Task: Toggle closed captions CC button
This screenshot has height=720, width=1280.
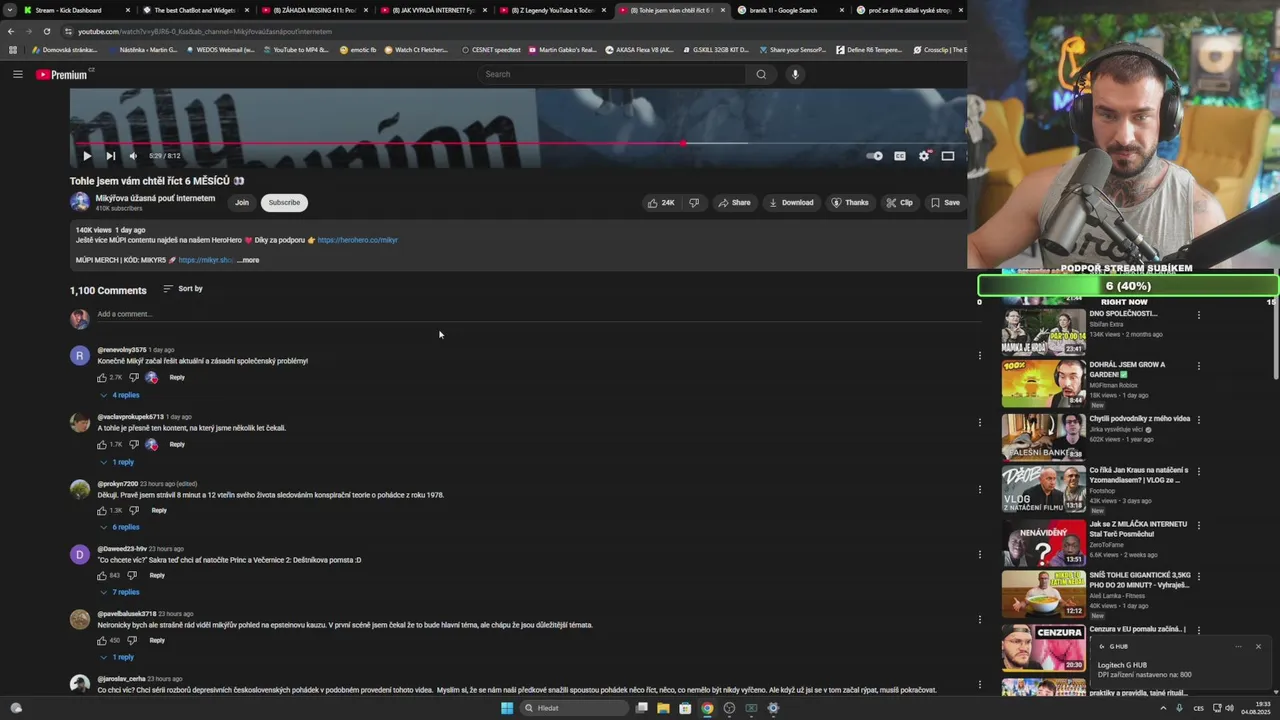Action: point(900,156)
